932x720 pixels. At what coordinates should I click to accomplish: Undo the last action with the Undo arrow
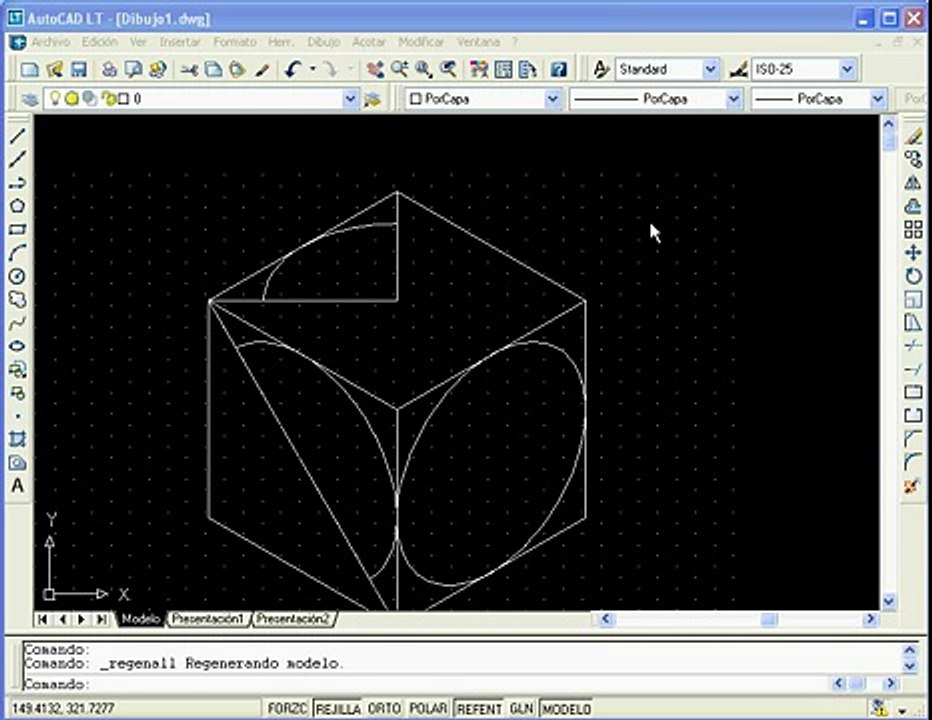pos(293,70)
